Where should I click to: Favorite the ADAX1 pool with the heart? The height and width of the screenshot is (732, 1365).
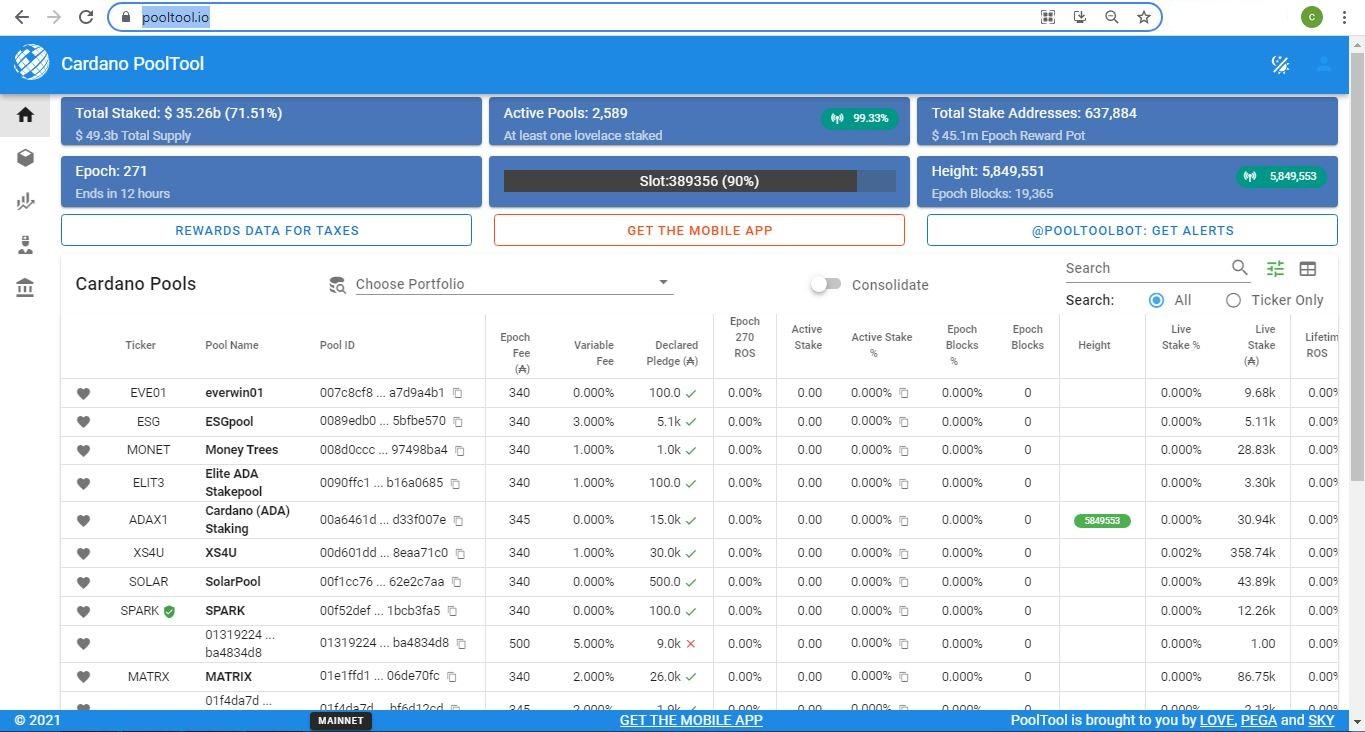83,520
